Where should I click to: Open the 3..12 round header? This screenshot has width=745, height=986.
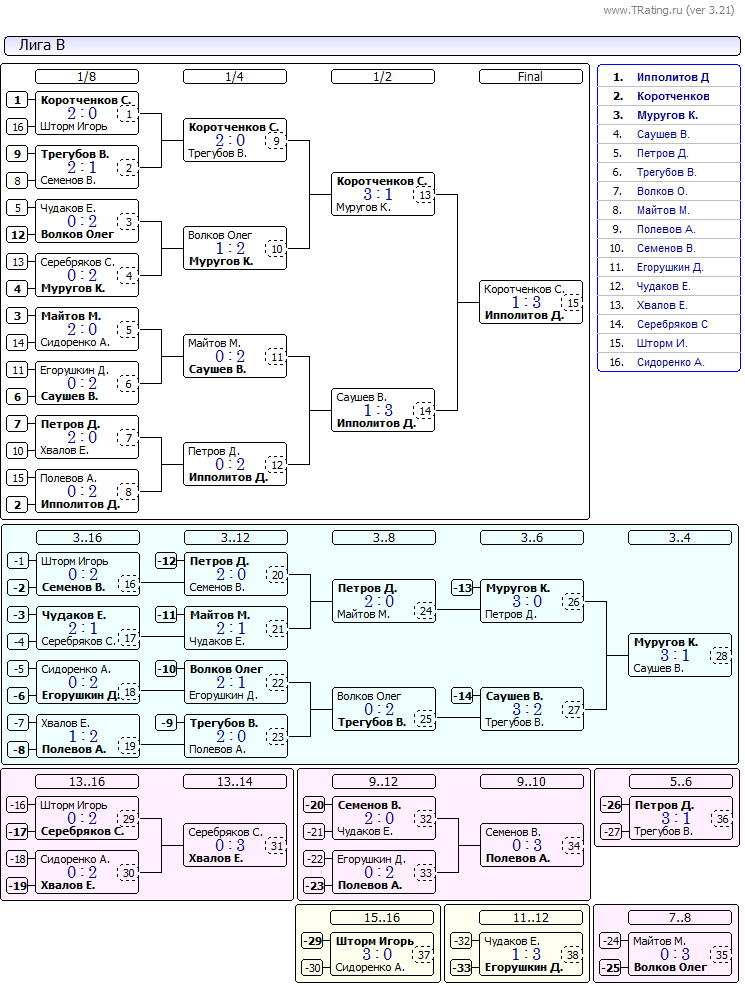pos(236,538)
